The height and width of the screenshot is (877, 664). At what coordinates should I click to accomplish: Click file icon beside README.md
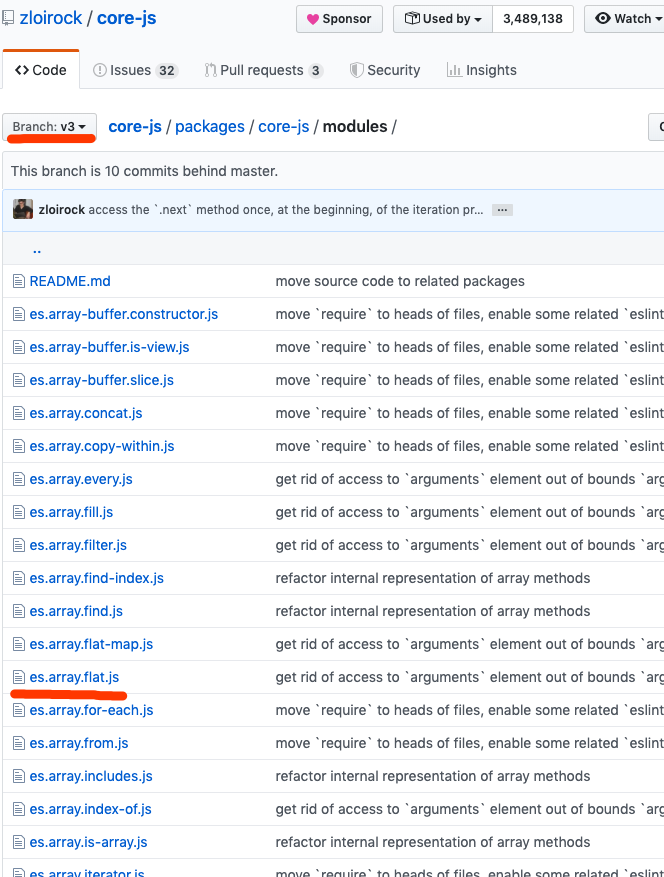tap(18, 281)
